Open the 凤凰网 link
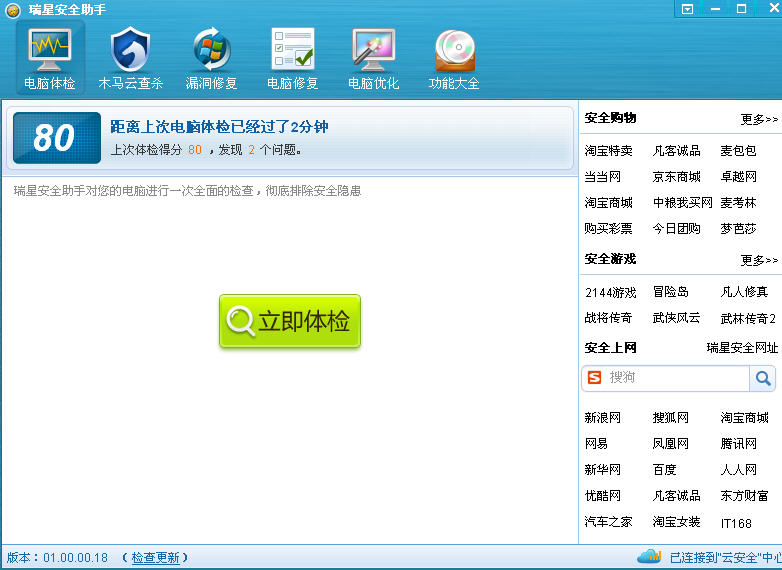Screen dimensions: 782x570 pyautogui.click(x=670, y=443)
